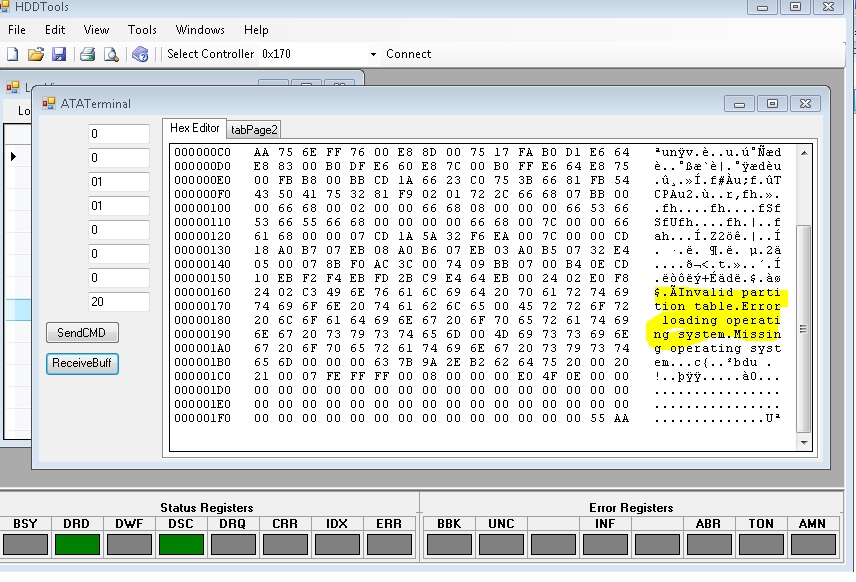Click the ReceiveBuff button
Image resolution: width=856 pixels, height=582 pixels.
pyautogui.click(x=82, y=363)
